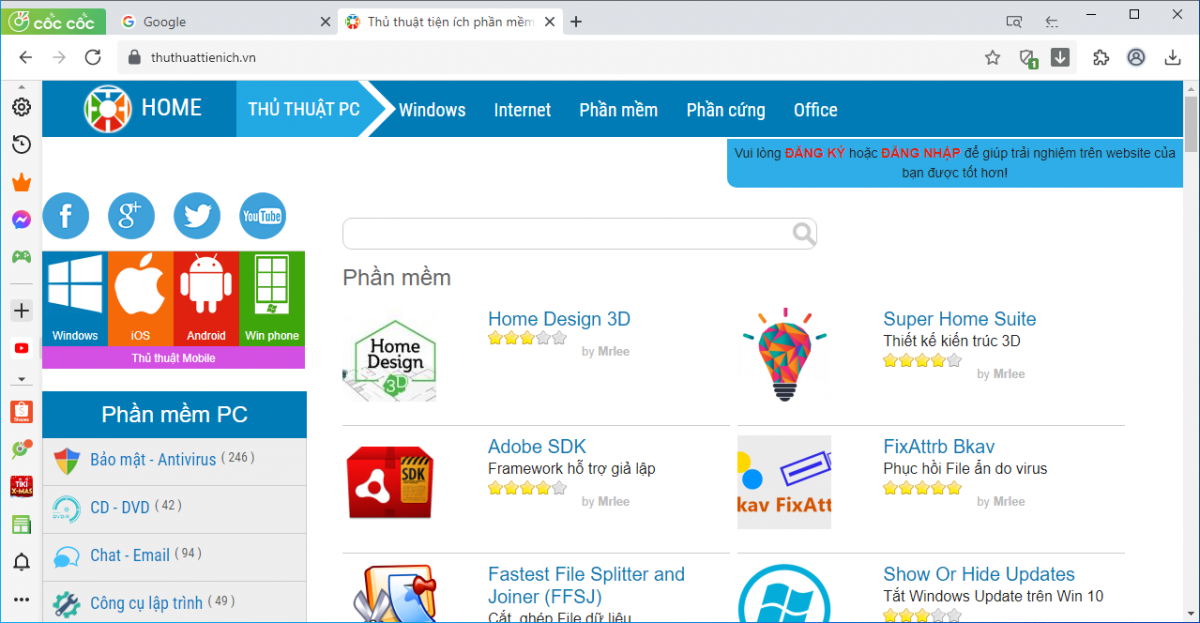The image size is (1200, 623).
Task: Click the YouTube sidebar shortcut
Action: click(x=21, y=348)
